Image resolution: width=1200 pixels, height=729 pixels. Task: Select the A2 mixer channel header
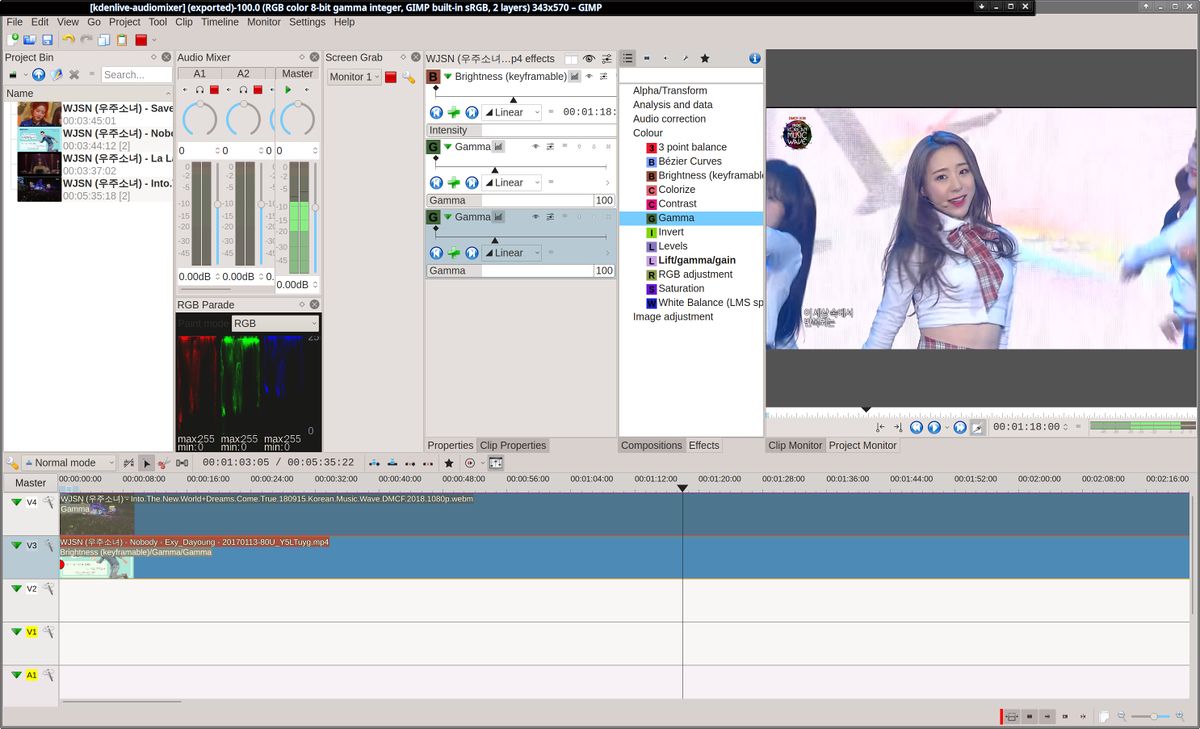[x=243, y=74]
